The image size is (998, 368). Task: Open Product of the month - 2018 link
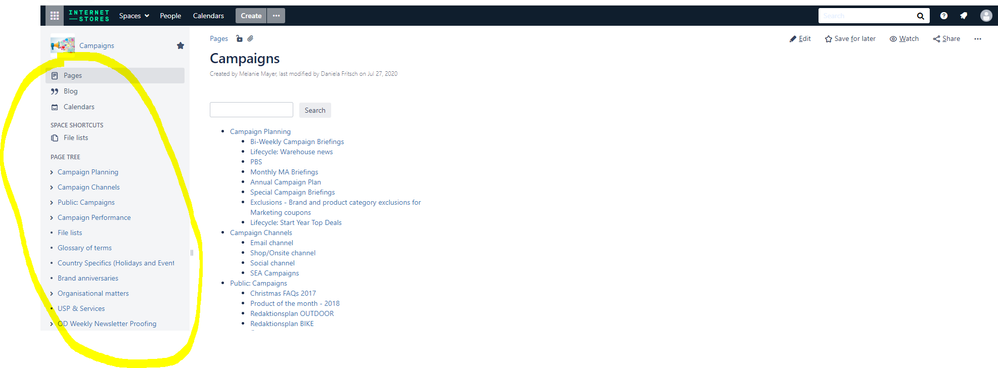tap(295, 304)
